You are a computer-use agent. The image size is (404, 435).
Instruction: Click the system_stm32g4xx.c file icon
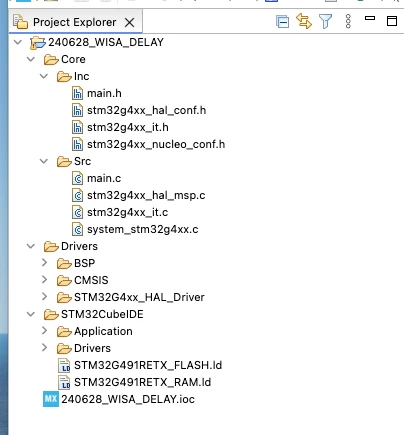pos(77,229)
